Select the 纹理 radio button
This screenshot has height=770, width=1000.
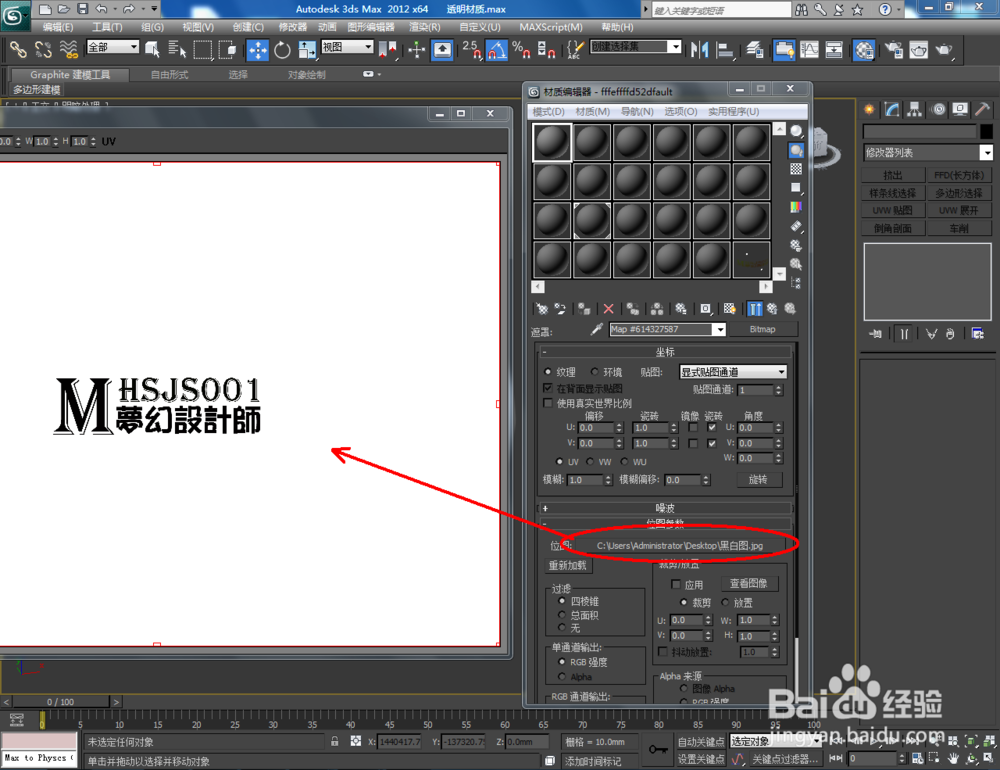[x=547, y=371]
